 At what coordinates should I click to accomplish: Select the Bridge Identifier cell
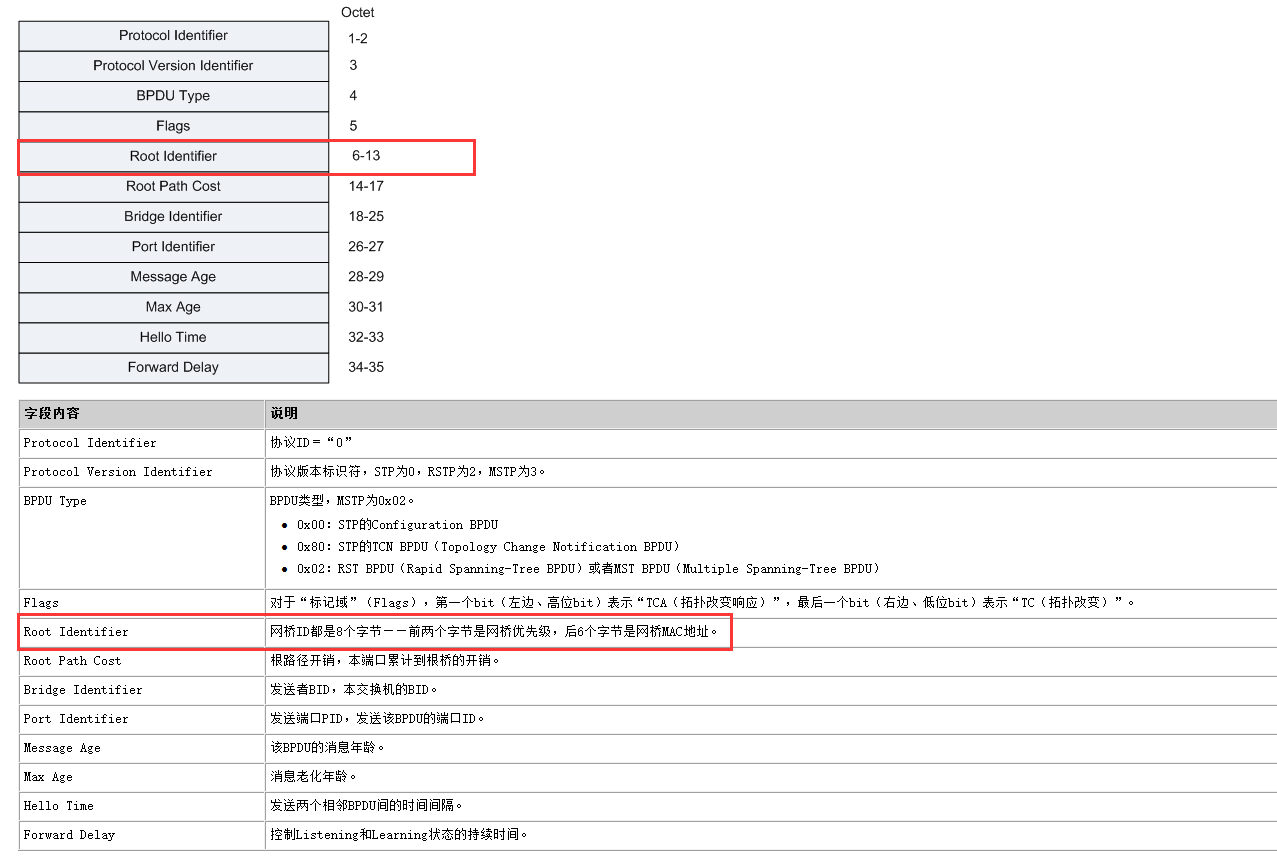[x=172, y=216]
